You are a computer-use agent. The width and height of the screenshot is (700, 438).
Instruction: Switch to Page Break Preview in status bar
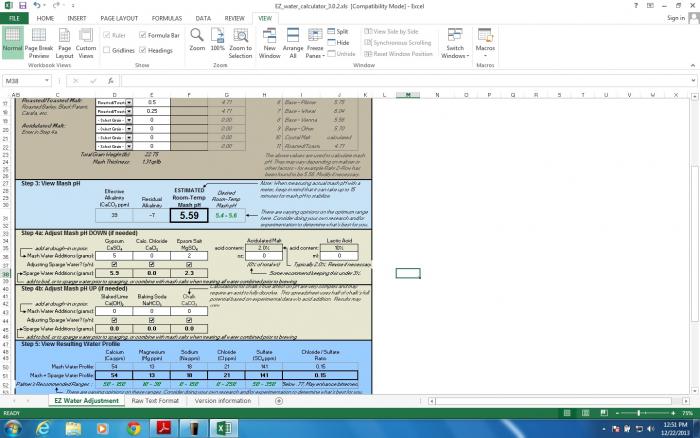[604, 413]
